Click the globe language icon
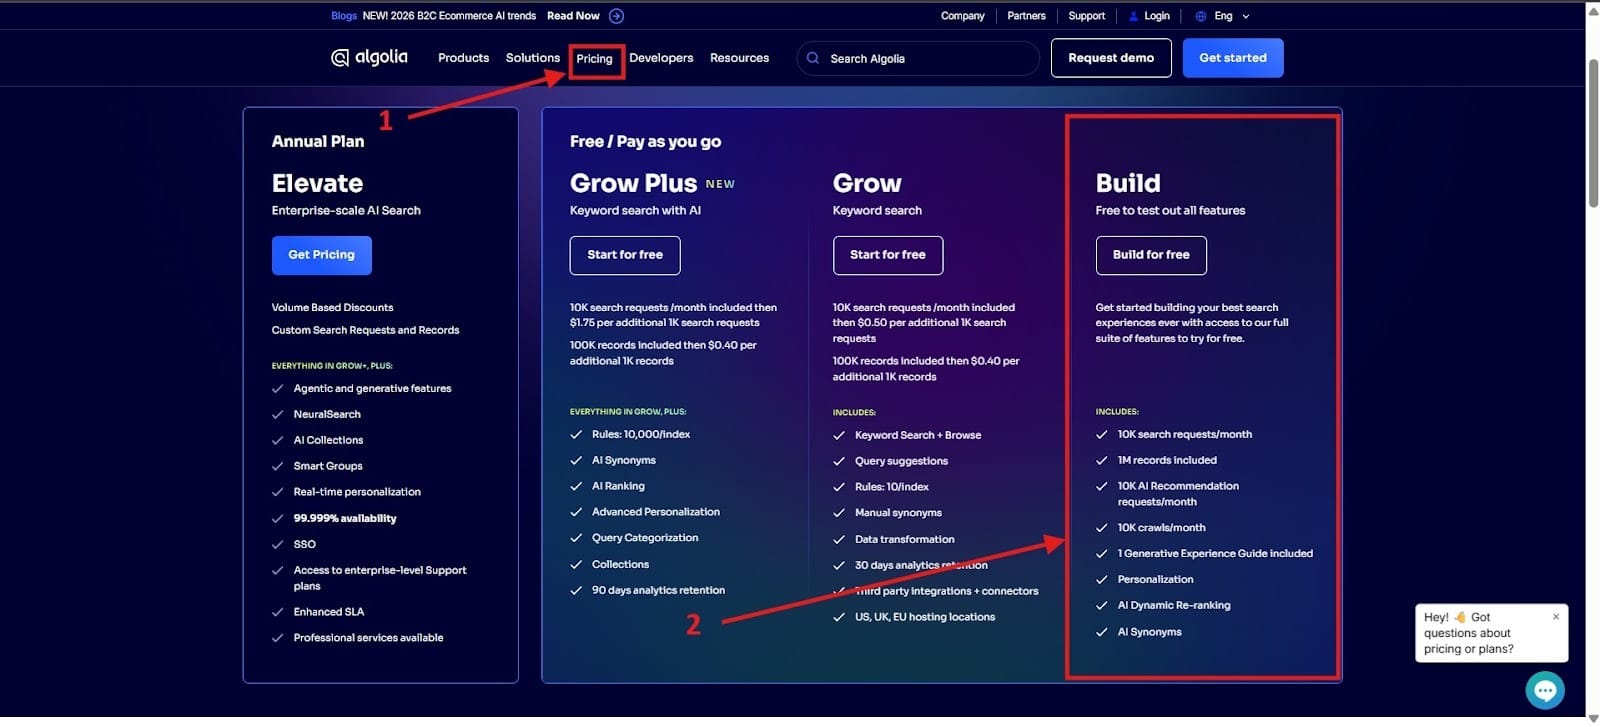The width and height of the screenshot is (1600, 727). (1201, 16)
